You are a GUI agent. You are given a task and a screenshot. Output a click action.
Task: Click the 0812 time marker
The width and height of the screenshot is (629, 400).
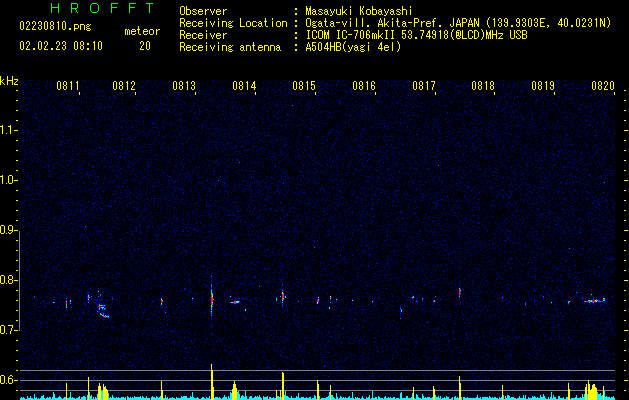pos(124,86)
